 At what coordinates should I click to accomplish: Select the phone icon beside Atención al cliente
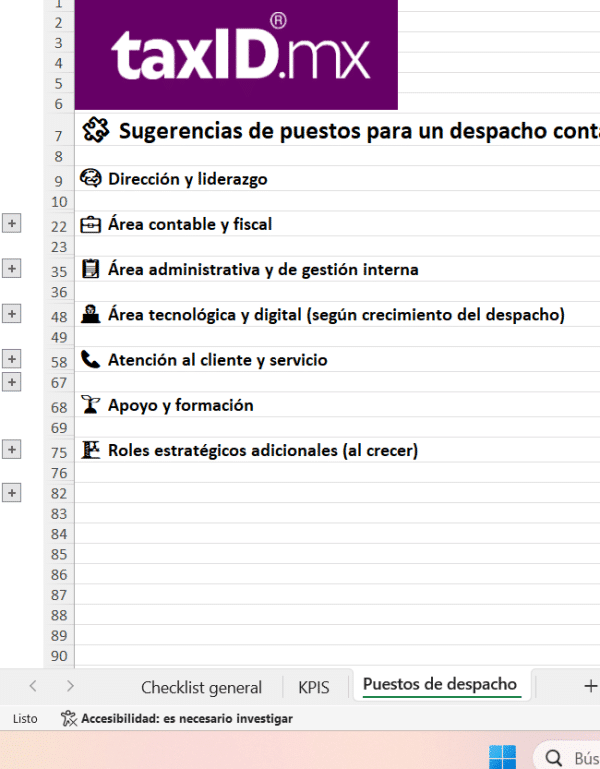tap(91, 359)
